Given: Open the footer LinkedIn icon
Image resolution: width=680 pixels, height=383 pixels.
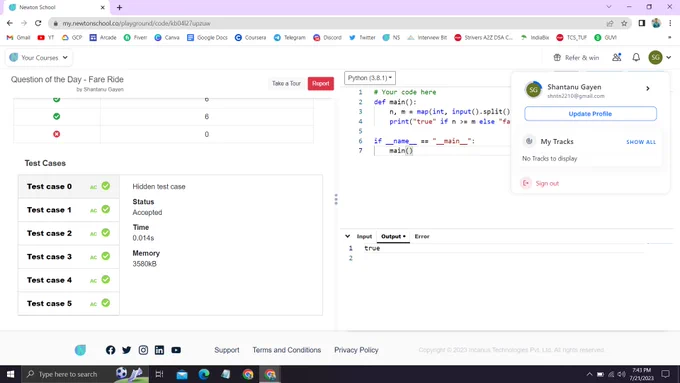Looking at the screenshot, I should tap(159, 350).
